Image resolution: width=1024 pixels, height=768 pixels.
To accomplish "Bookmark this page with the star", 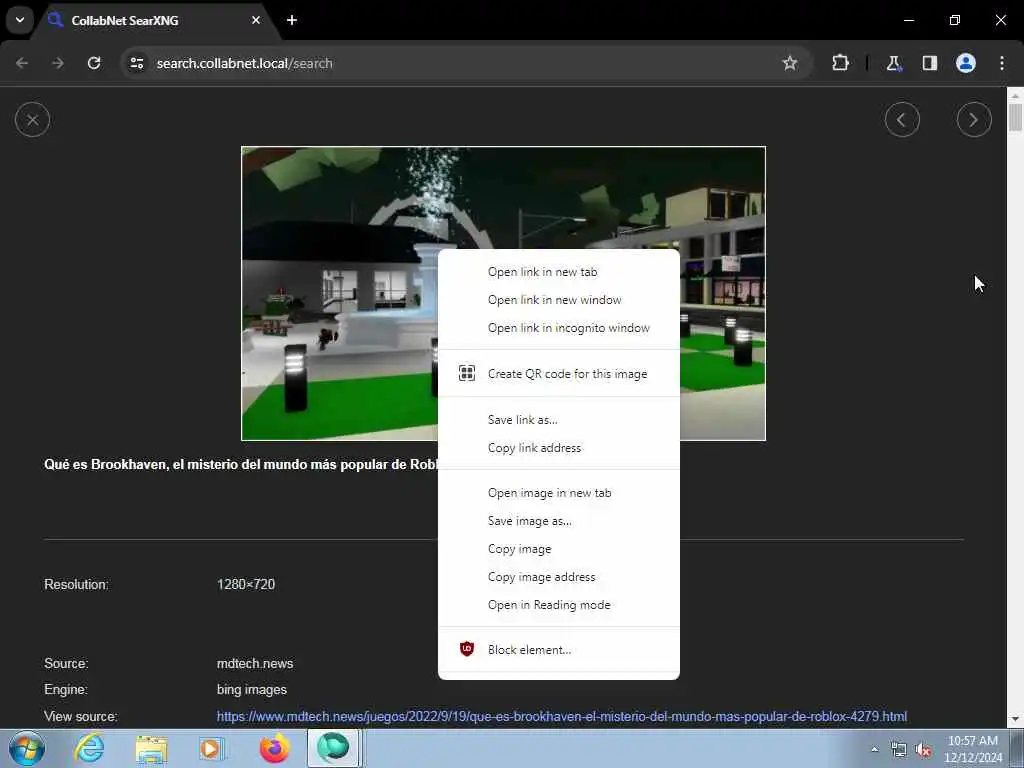I will [x=790, y=63].
